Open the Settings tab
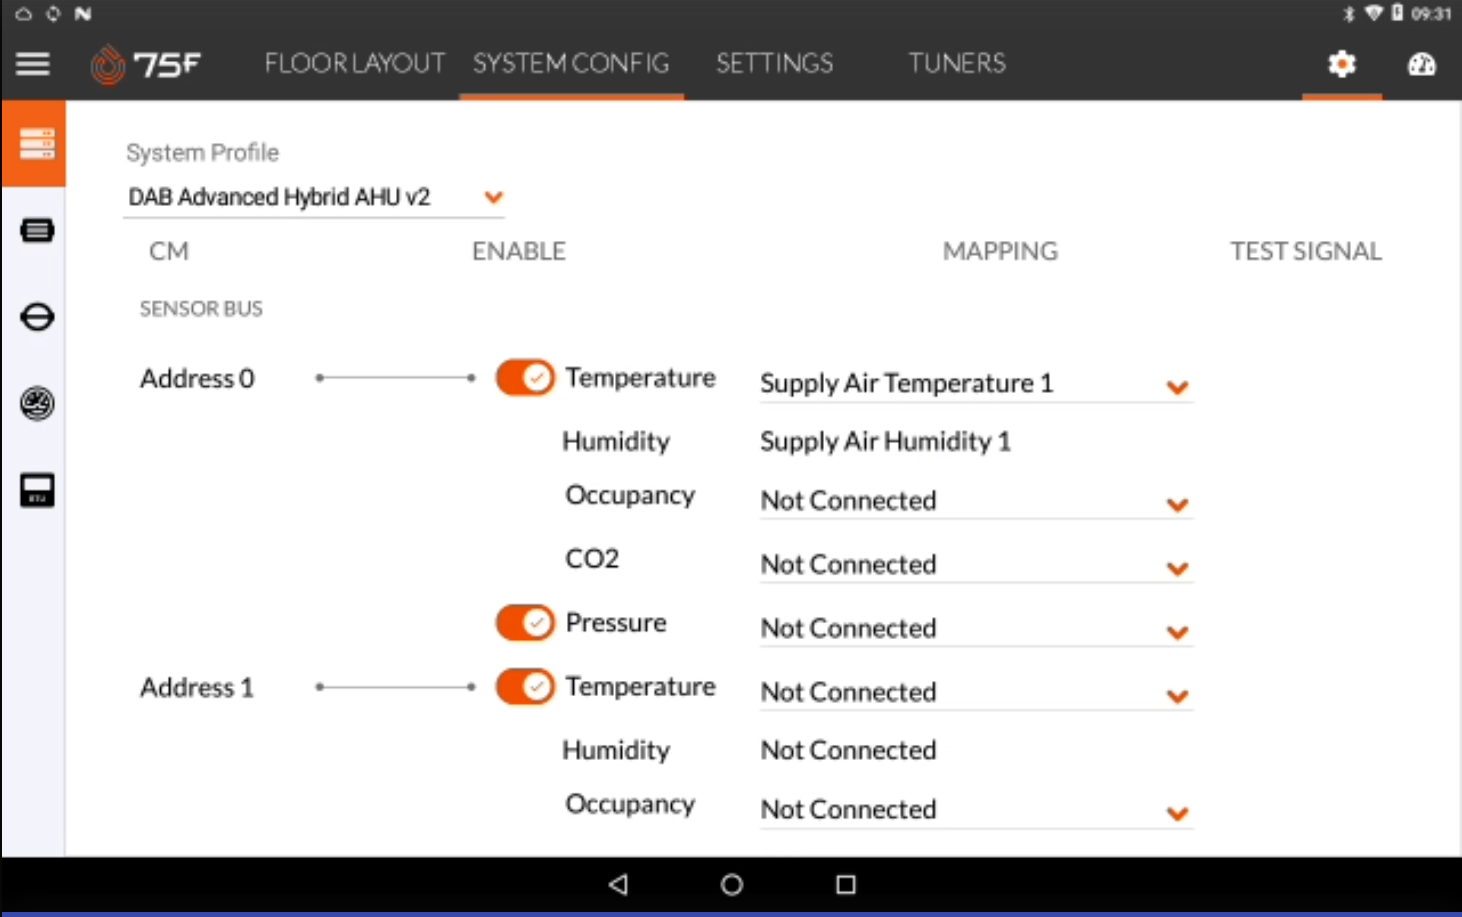 [x=774, y=64]
